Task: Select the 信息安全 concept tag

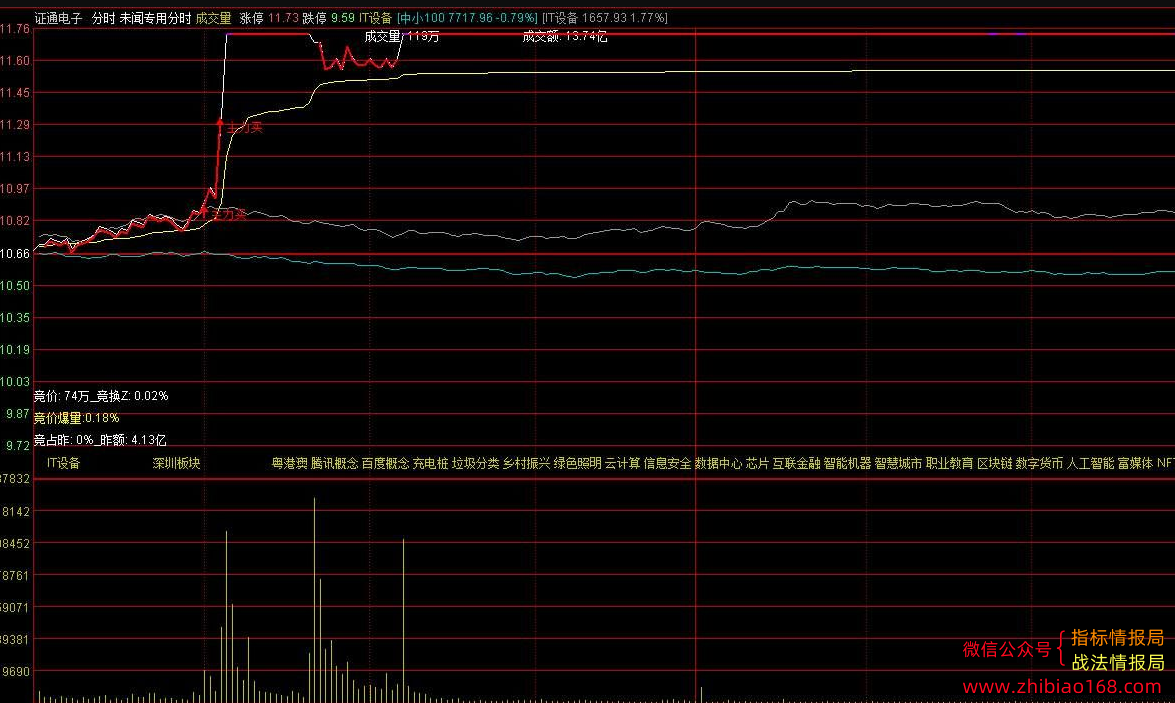Action: [x=667, y=463]
